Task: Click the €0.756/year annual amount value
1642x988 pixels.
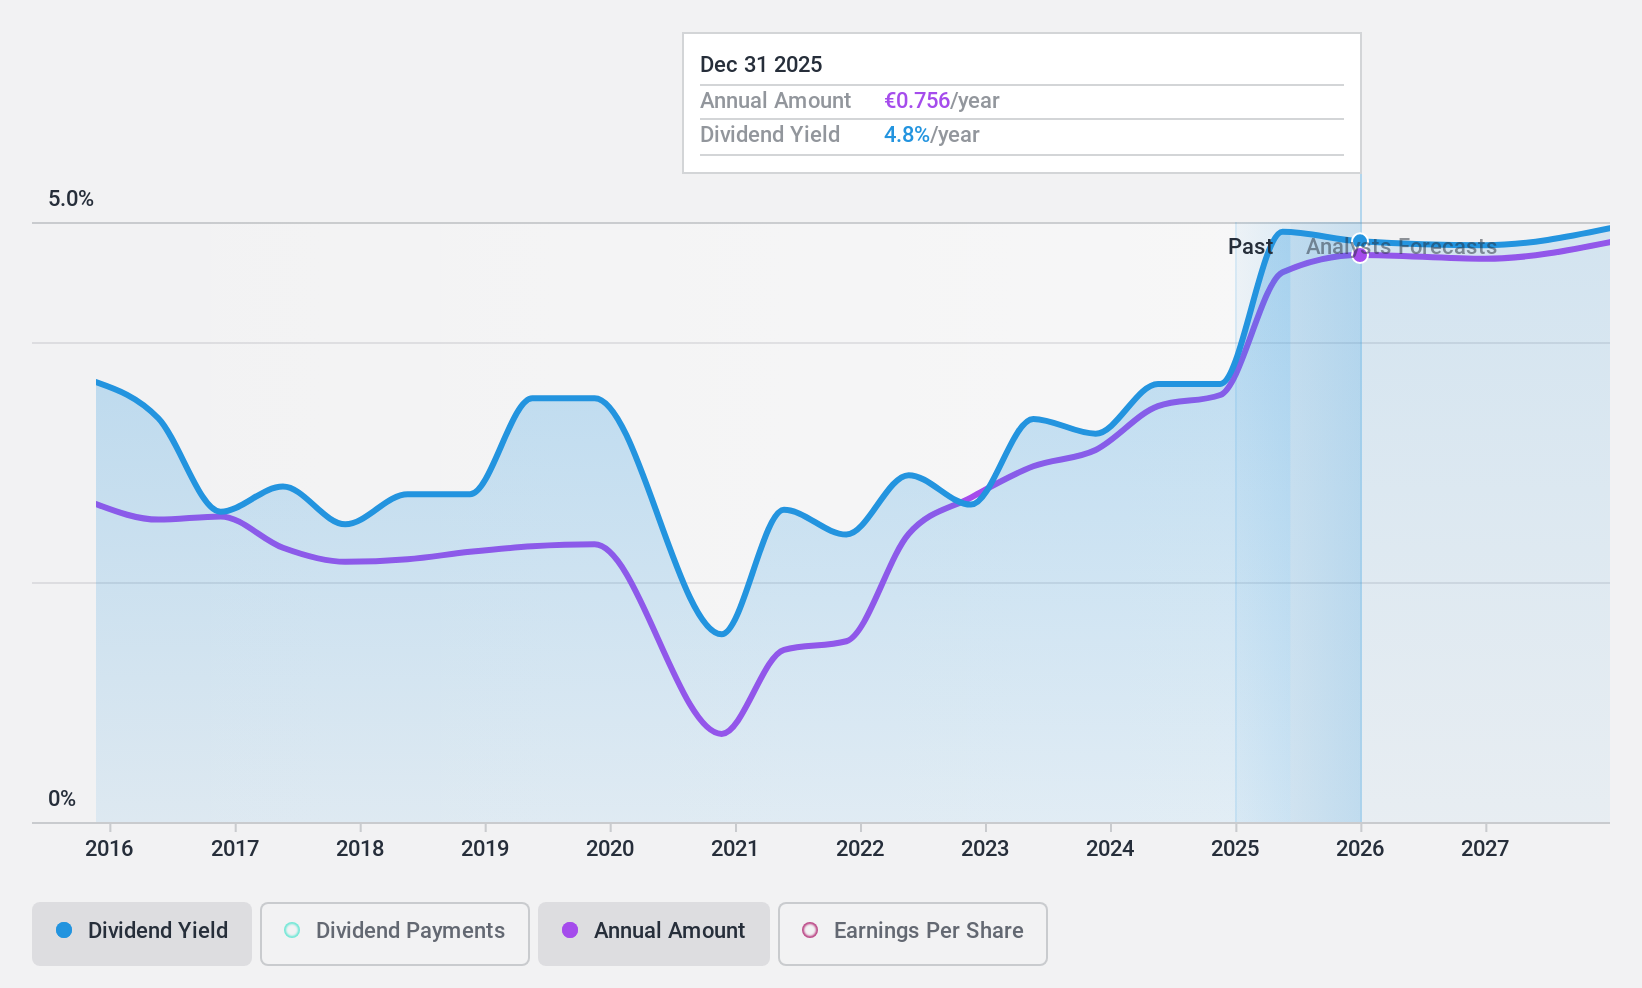Action: point(942,101)
